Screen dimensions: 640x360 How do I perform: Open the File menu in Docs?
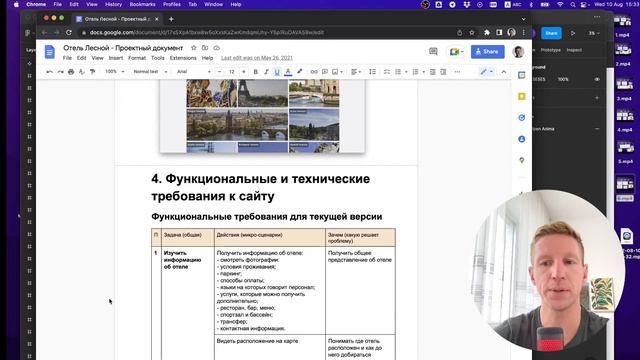coord(67,58)
